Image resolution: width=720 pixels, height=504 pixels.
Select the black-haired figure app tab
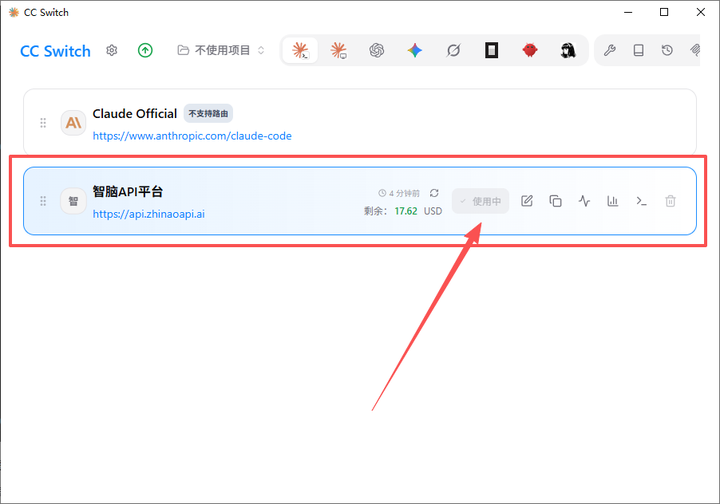568,50
